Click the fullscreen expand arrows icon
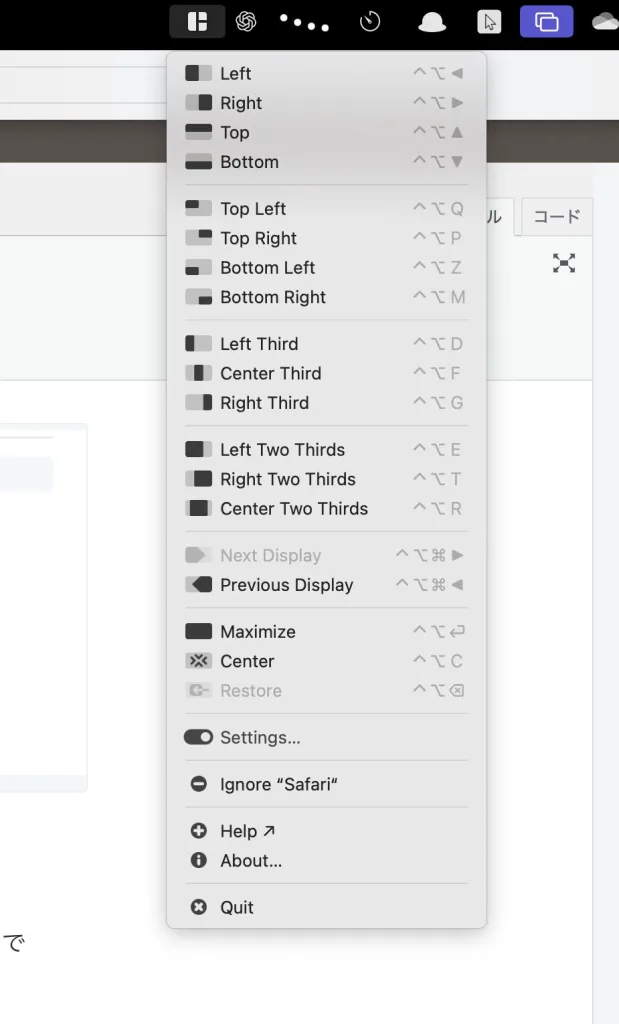The image size is (619, 1024). pos(564,263)
